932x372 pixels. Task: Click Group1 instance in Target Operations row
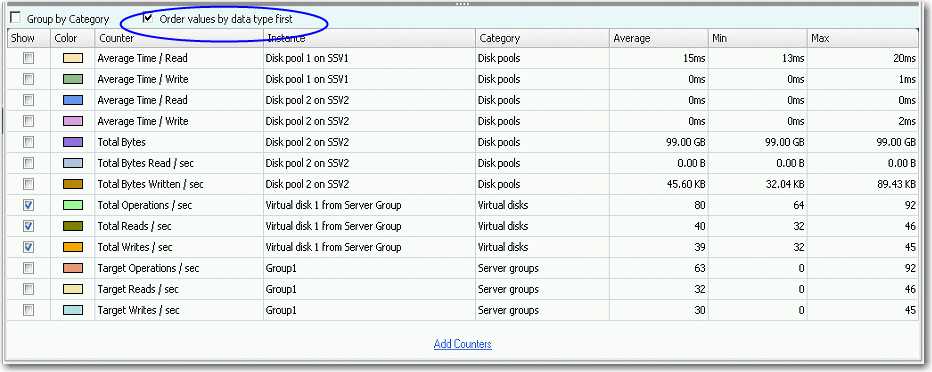click(x=281, y=269)
